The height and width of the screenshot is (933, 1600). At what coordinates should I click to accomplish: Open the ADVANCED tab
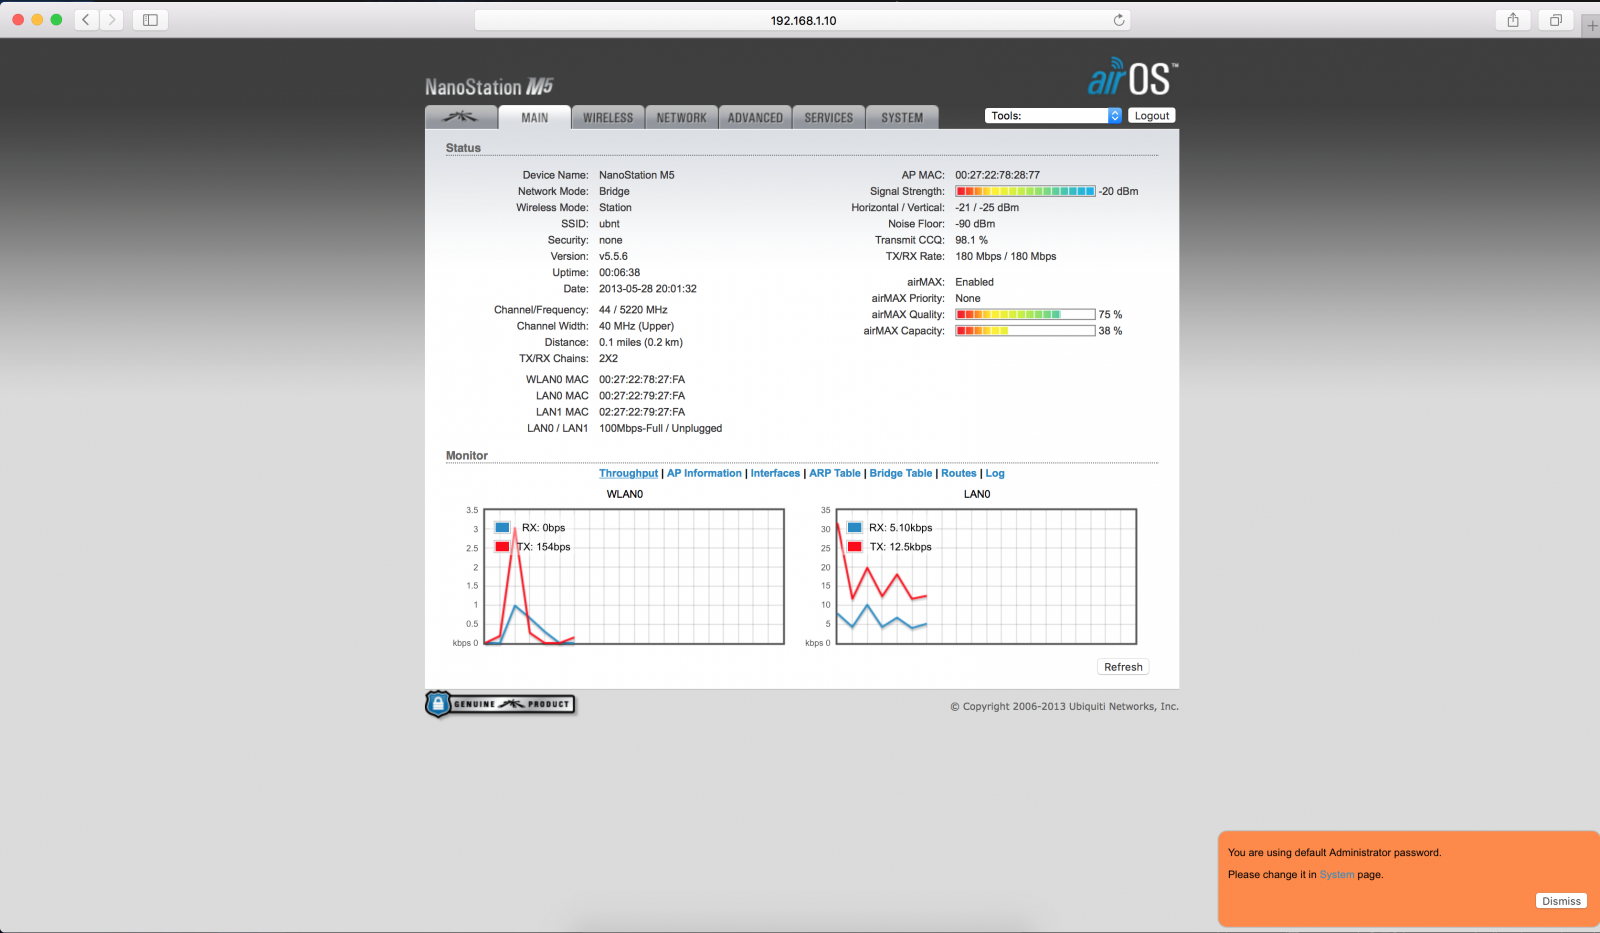point(755,117)
